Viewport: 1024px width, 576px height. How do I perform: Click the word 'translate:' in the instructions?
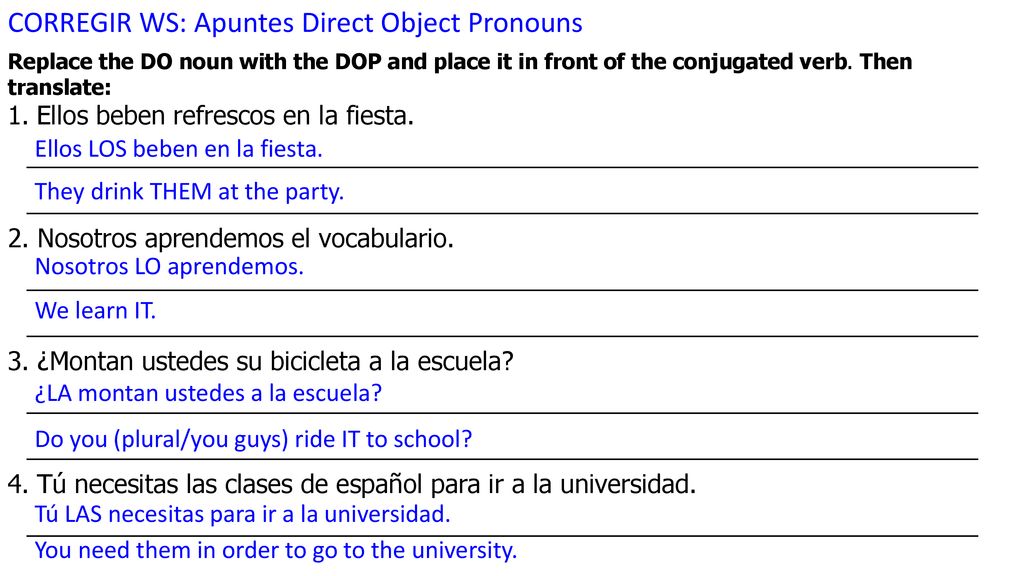pyautogui.click(x=59, y=87)
